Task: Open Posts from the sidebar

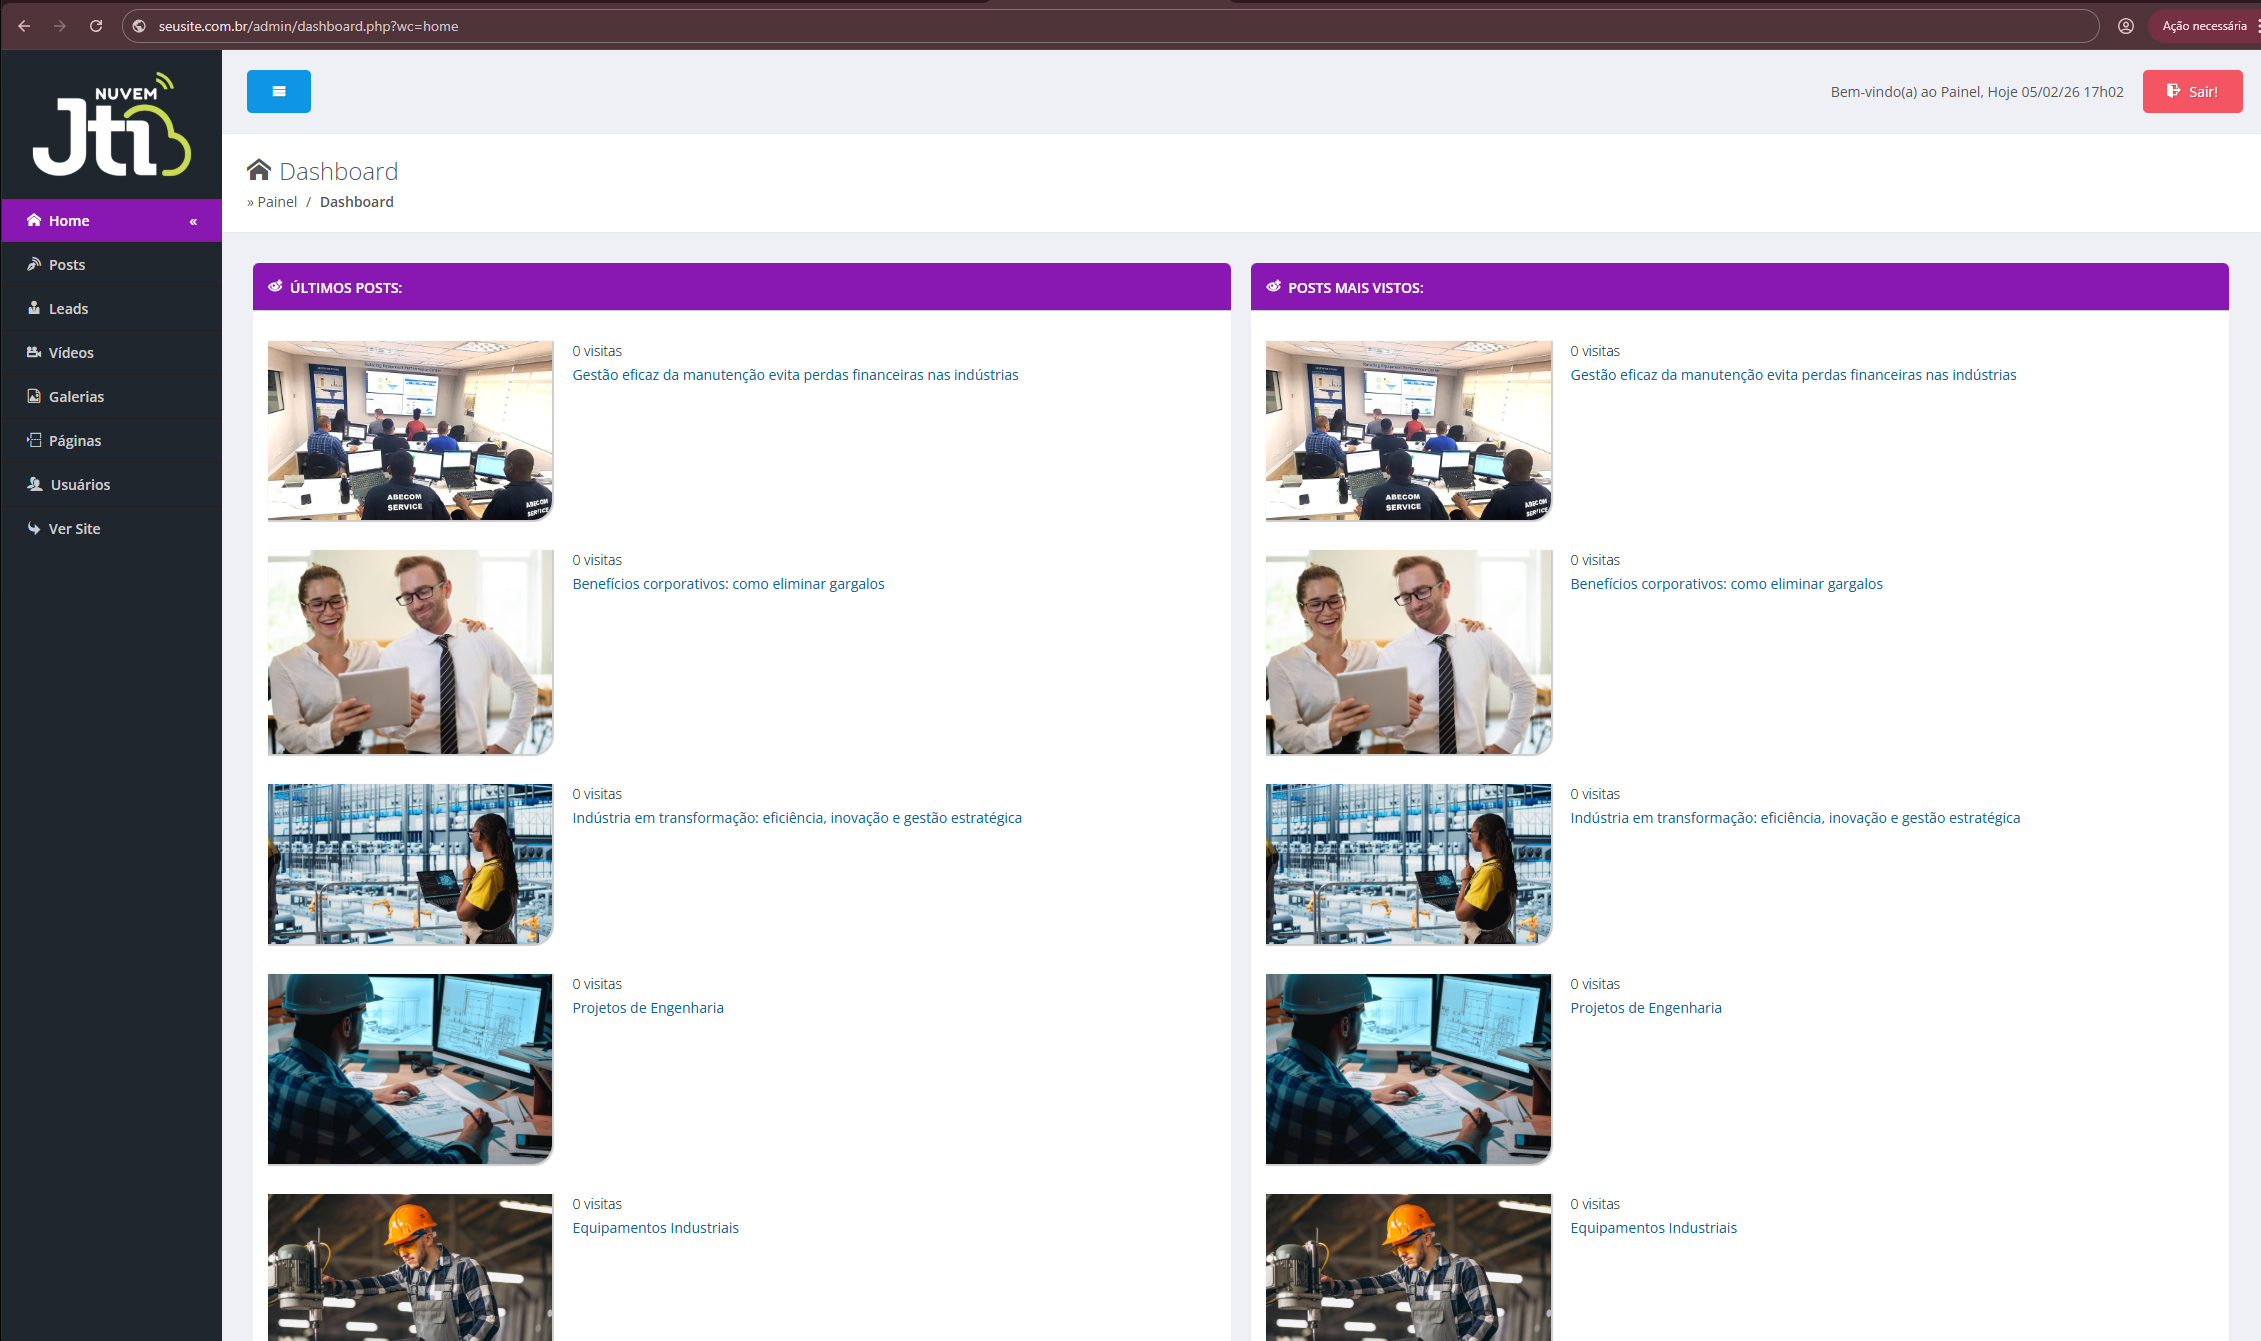Action: click(66, 265)
